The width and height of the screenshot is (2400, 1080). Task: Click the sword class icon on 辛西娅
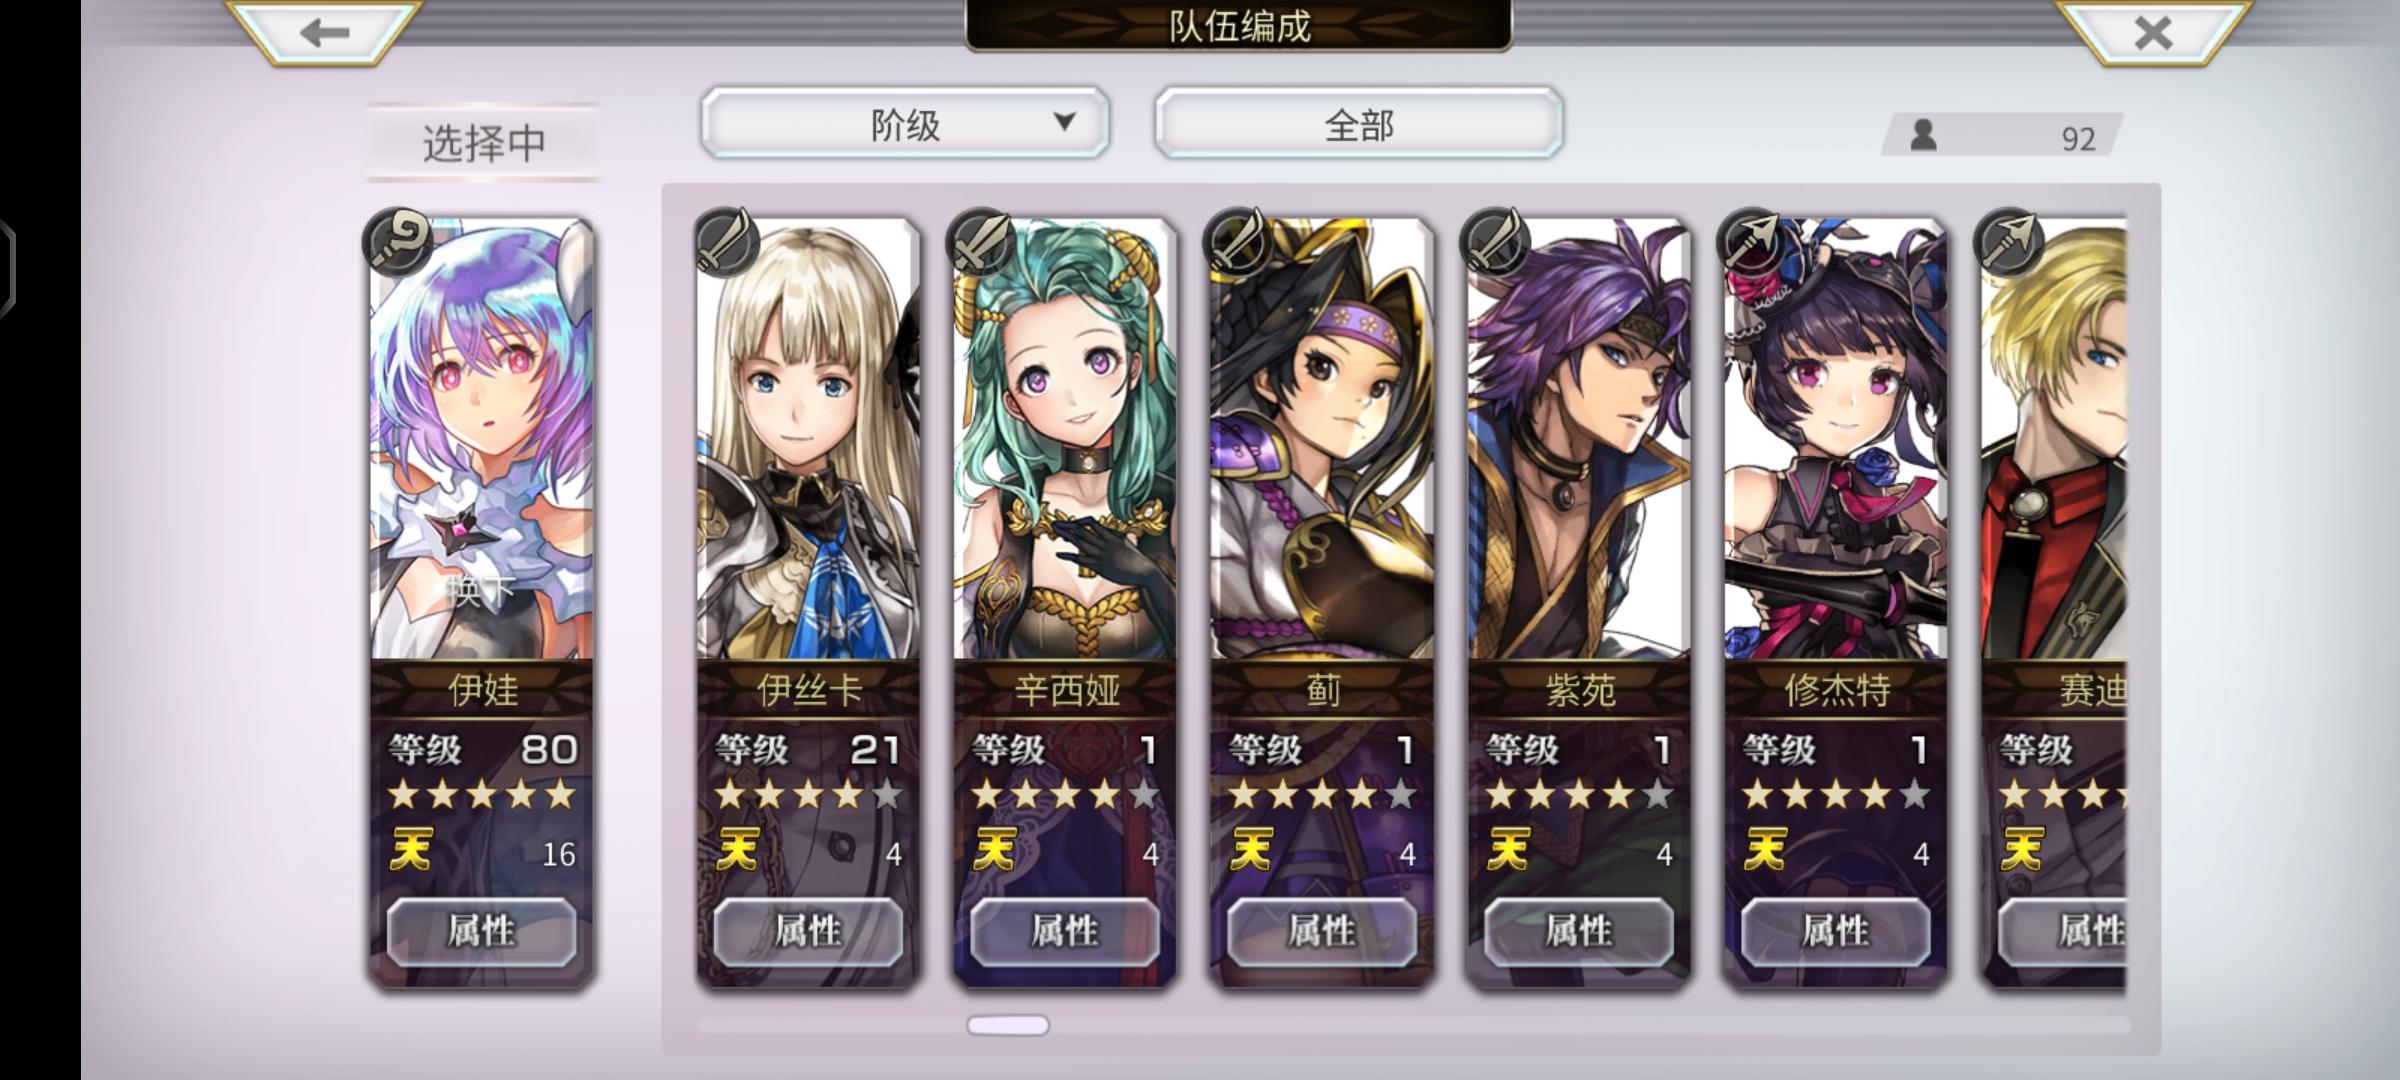coord(981,241)
